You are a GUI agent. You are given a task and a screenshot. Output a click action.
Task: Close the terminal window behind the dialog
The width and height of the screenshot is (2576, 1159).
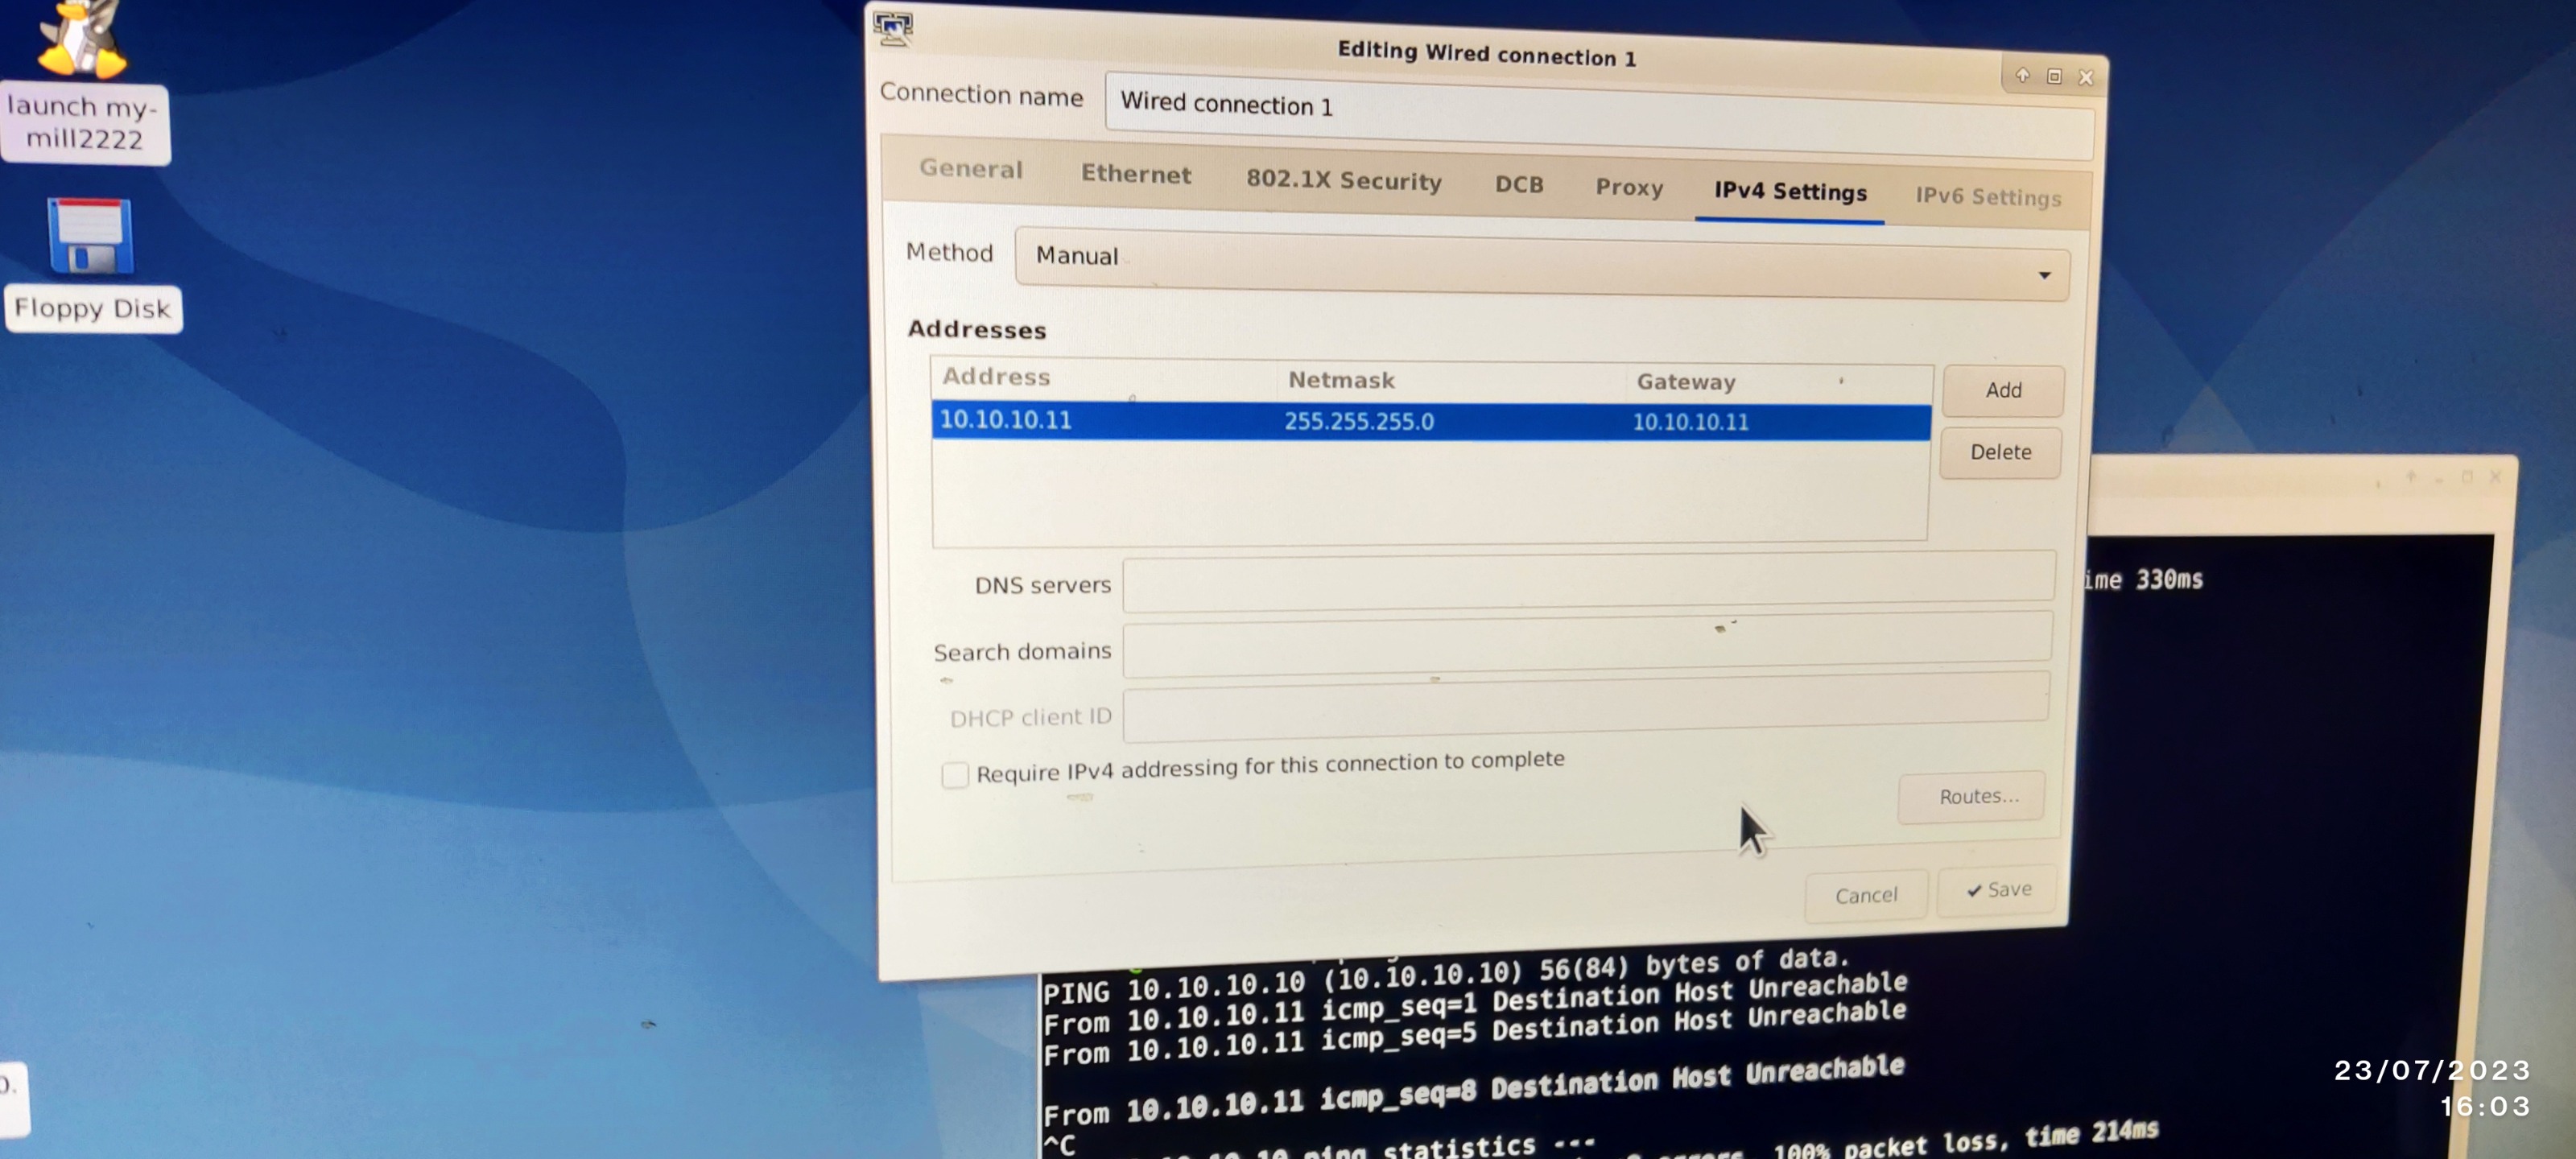(2495, 477)
